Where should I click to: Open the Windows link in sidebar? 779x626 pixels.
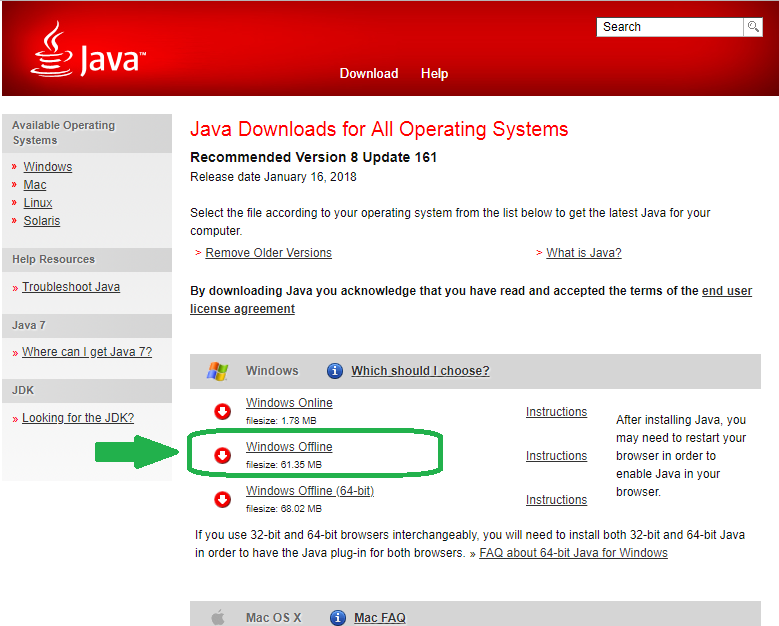coord(48,166)
